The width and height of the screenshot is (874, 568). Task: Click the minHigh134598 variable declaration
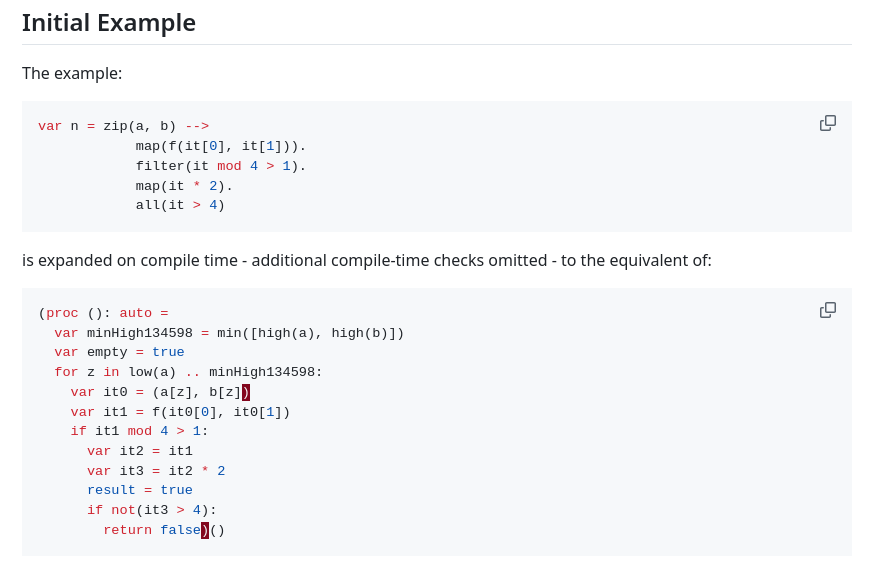click(229, 333)
